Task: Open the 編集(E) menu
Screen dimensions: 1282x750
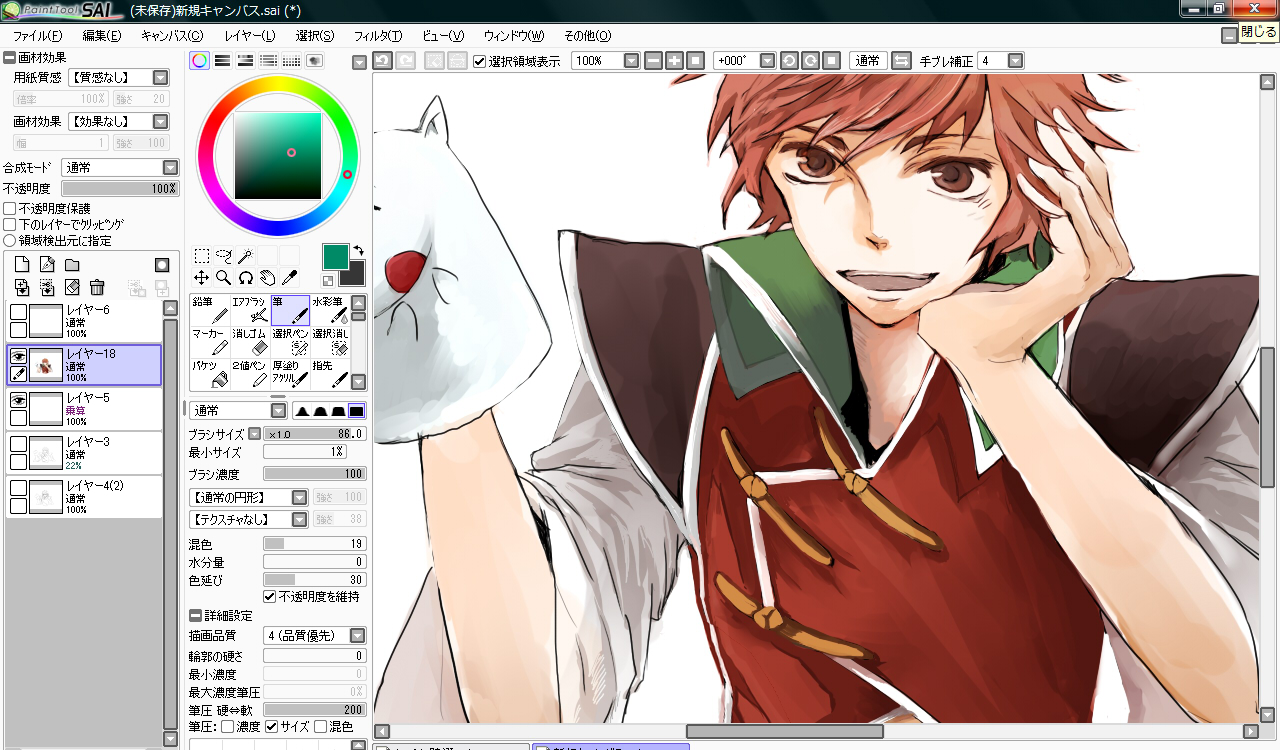Action: (x=102, y=35)
